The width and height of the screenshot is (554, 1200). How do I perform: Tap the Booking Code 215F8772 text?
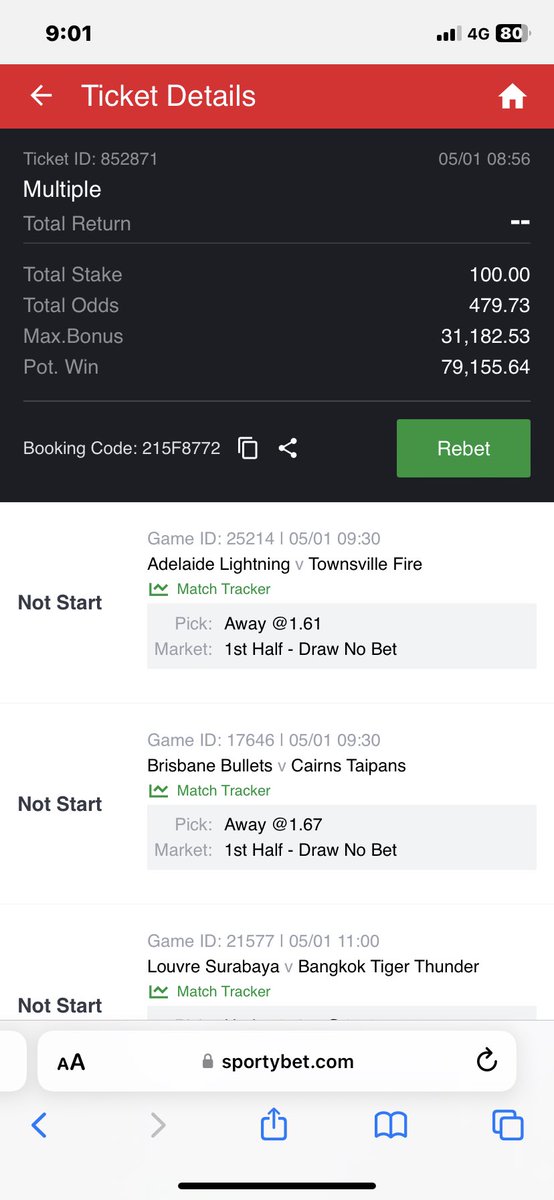pyautogui.click(x=122, y=448)
